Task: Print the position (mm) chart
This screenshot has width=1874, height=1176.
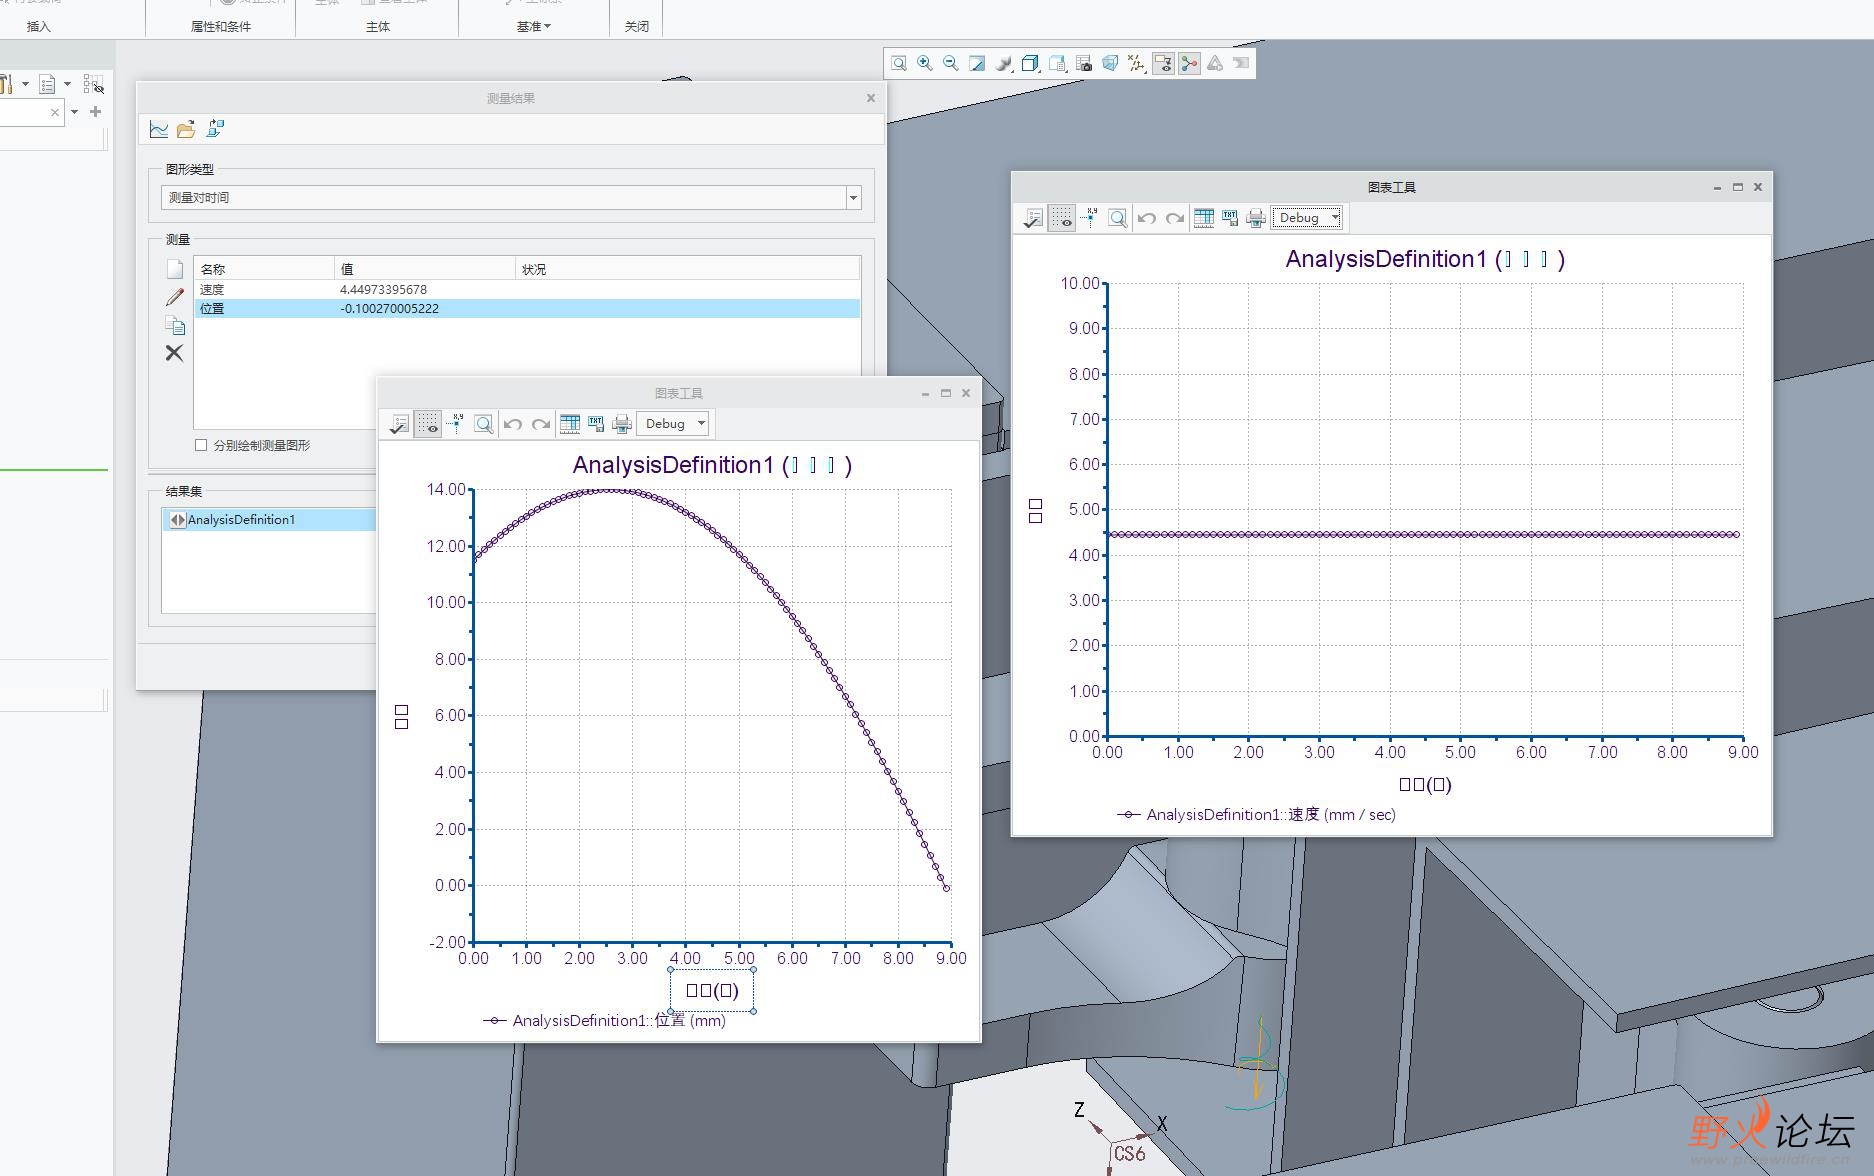Action: (622, 424)
